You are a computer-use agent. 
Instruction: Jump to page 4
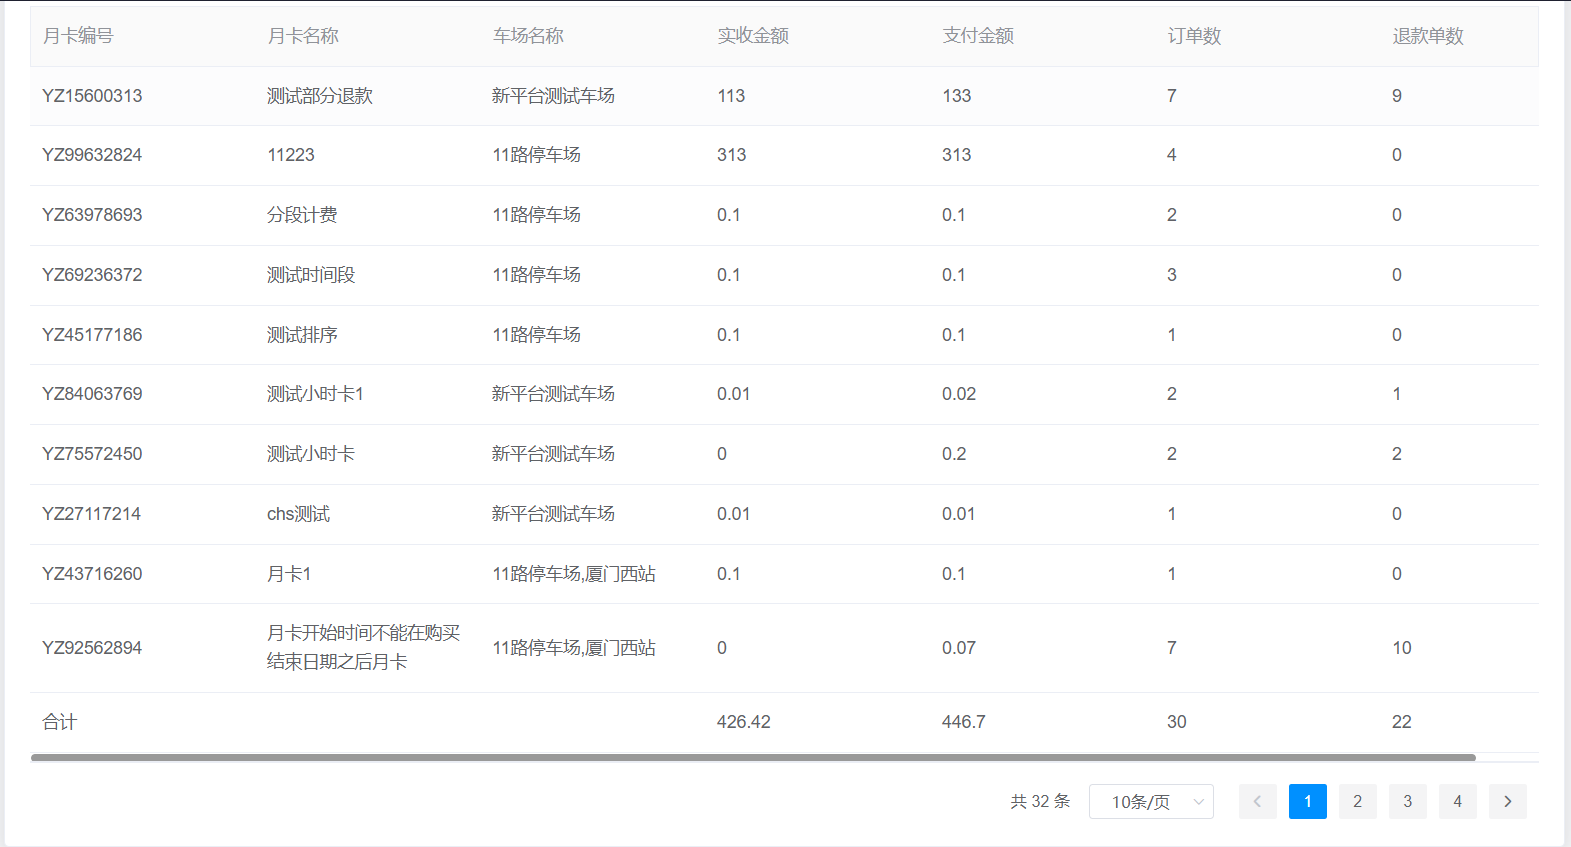pos(1457,802)
